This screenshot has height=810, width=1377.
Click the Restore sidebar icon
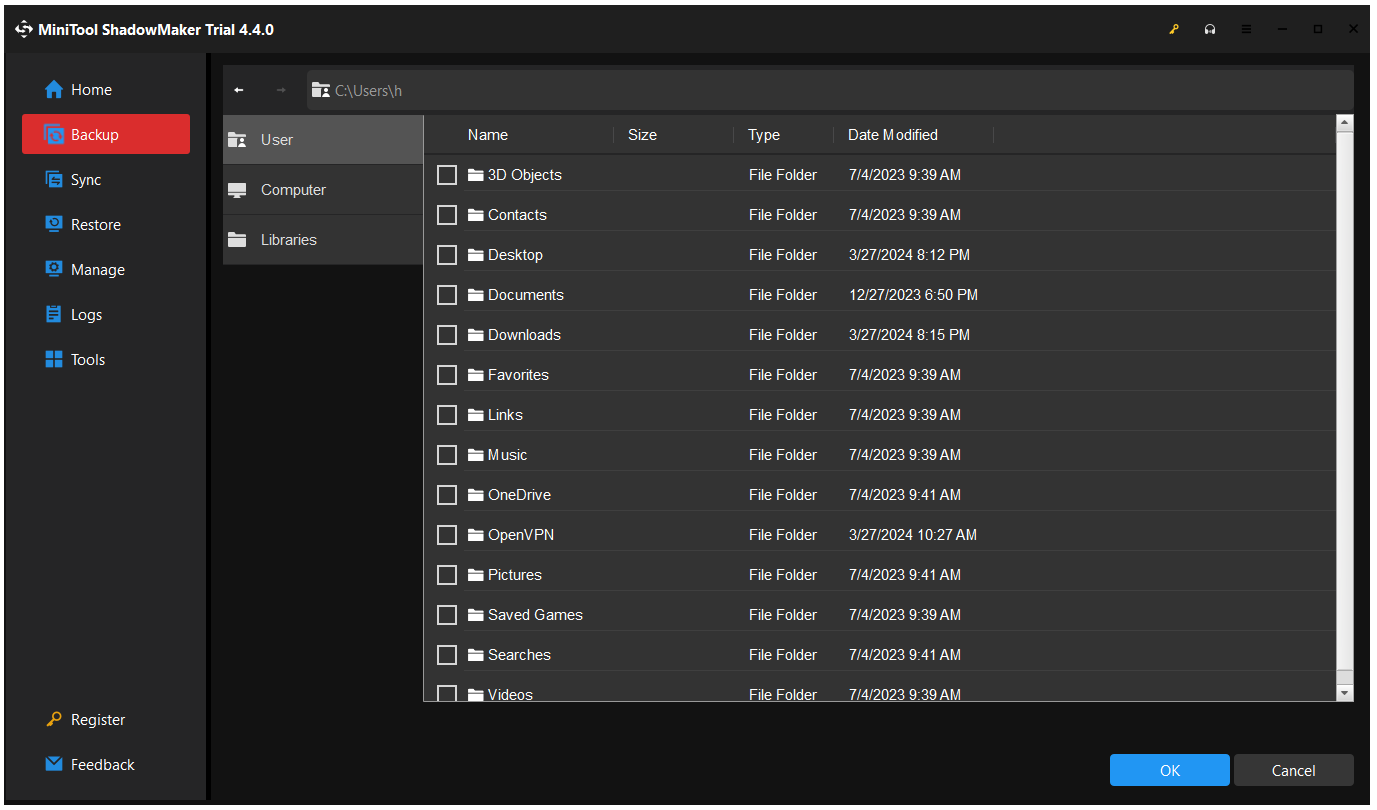coord(54,225)
